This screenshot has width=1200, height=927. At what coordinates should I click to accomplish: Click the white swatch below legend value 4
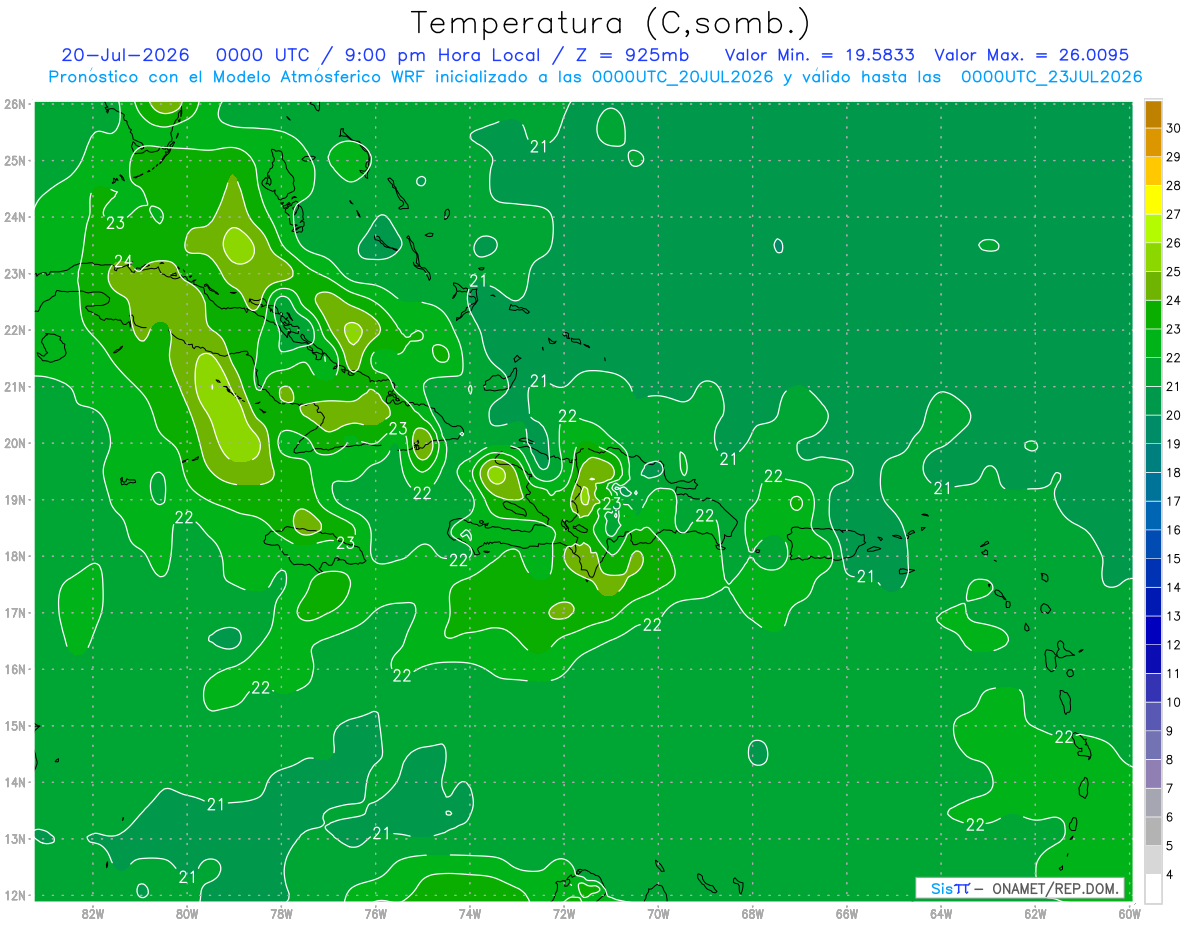pyautogui.click(x=1153, y=888)
